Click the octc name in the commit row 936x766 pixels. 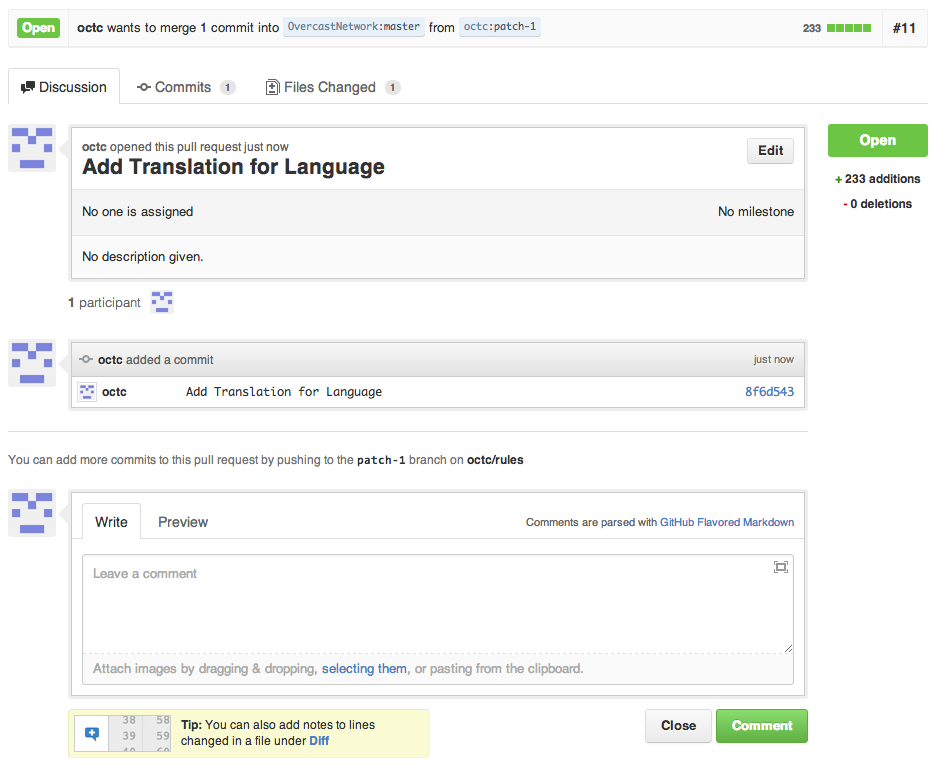tap(114, 392)
